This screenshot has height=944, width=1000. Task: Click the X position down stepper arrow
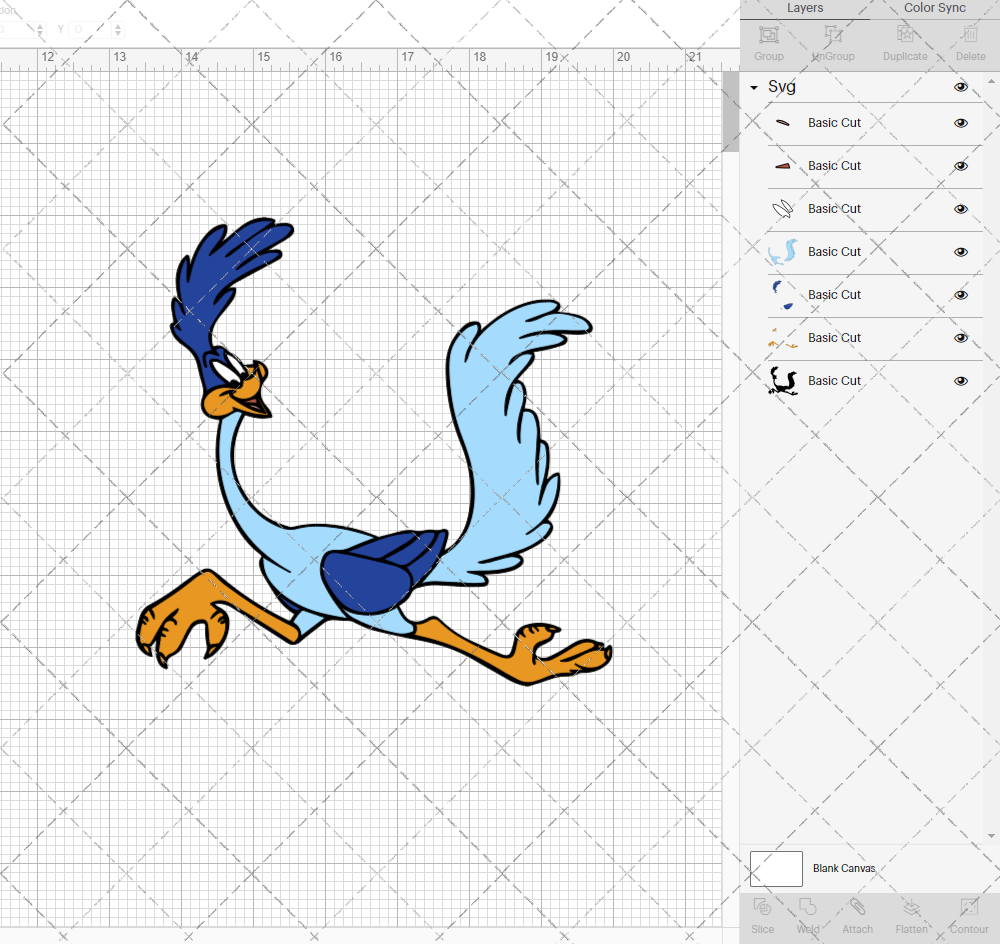point(40,33)
